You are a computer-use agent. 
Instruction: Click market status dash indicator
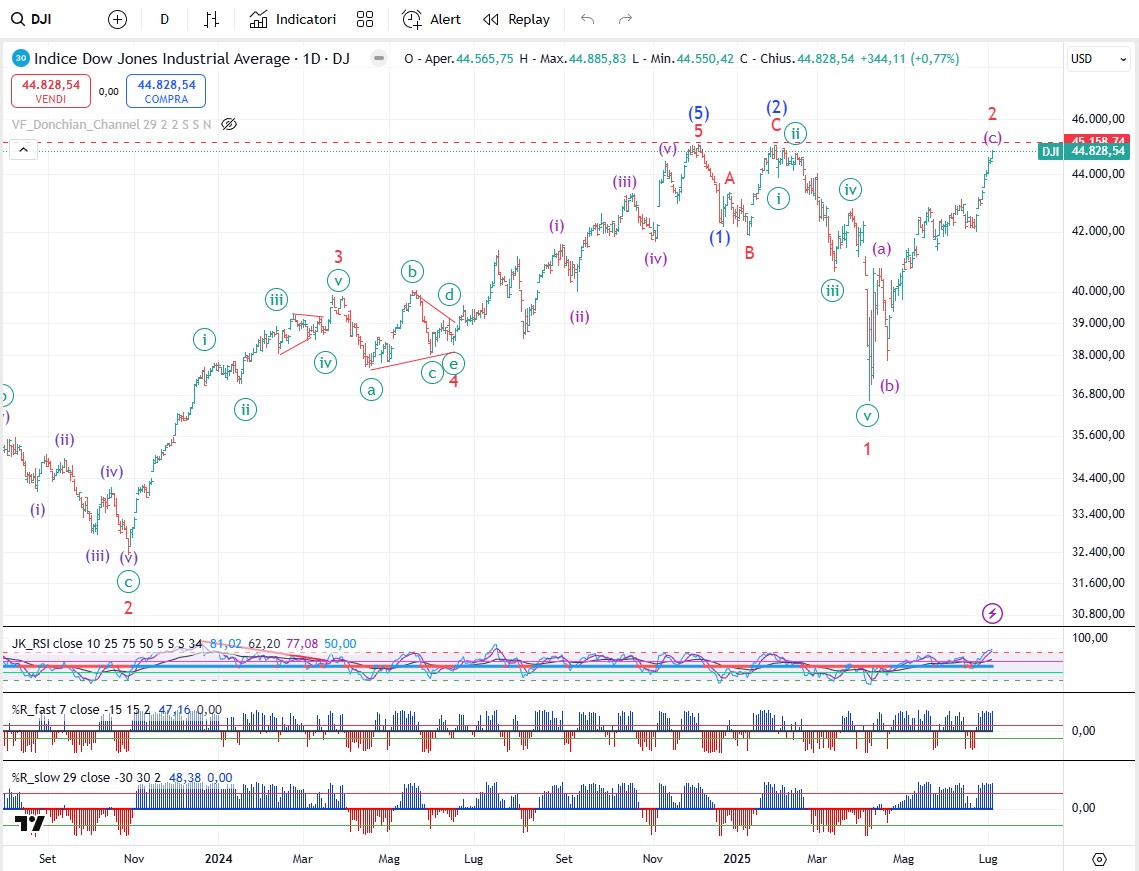click(378, 58)
